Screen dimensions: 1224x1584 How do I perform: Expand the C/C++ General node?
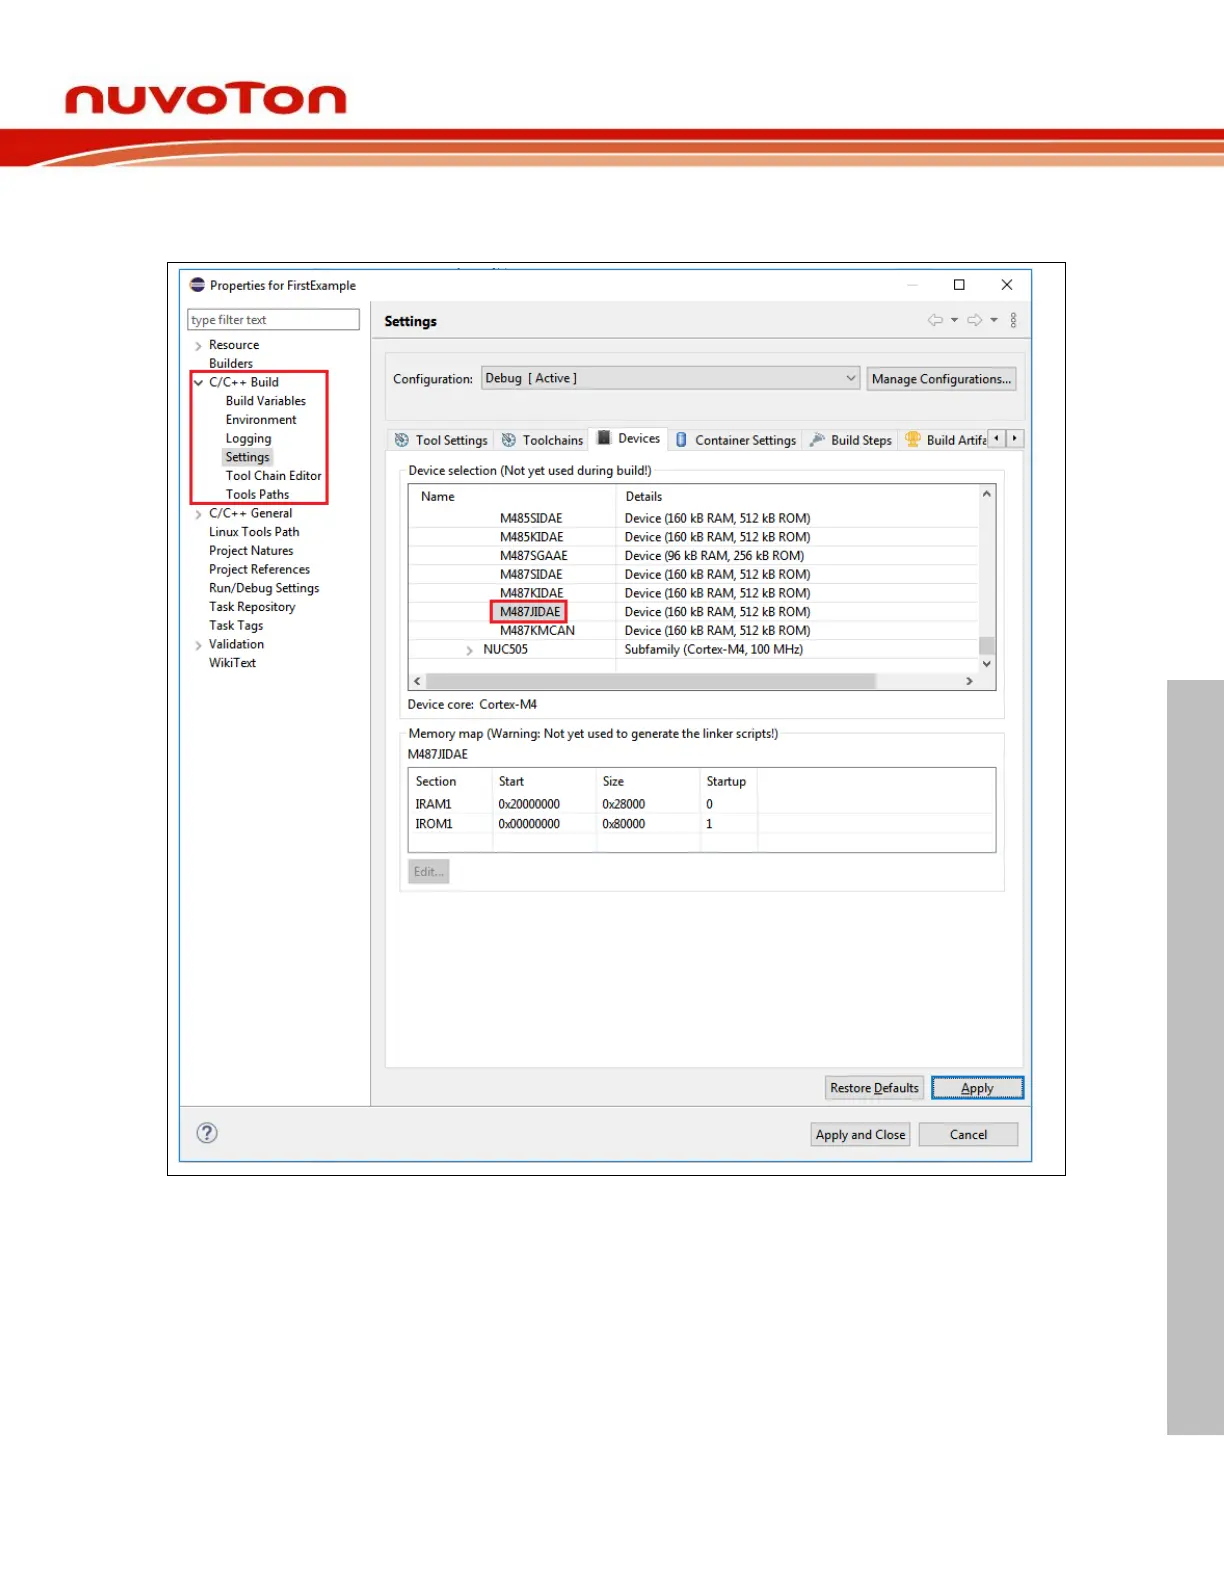pos(198,514)
